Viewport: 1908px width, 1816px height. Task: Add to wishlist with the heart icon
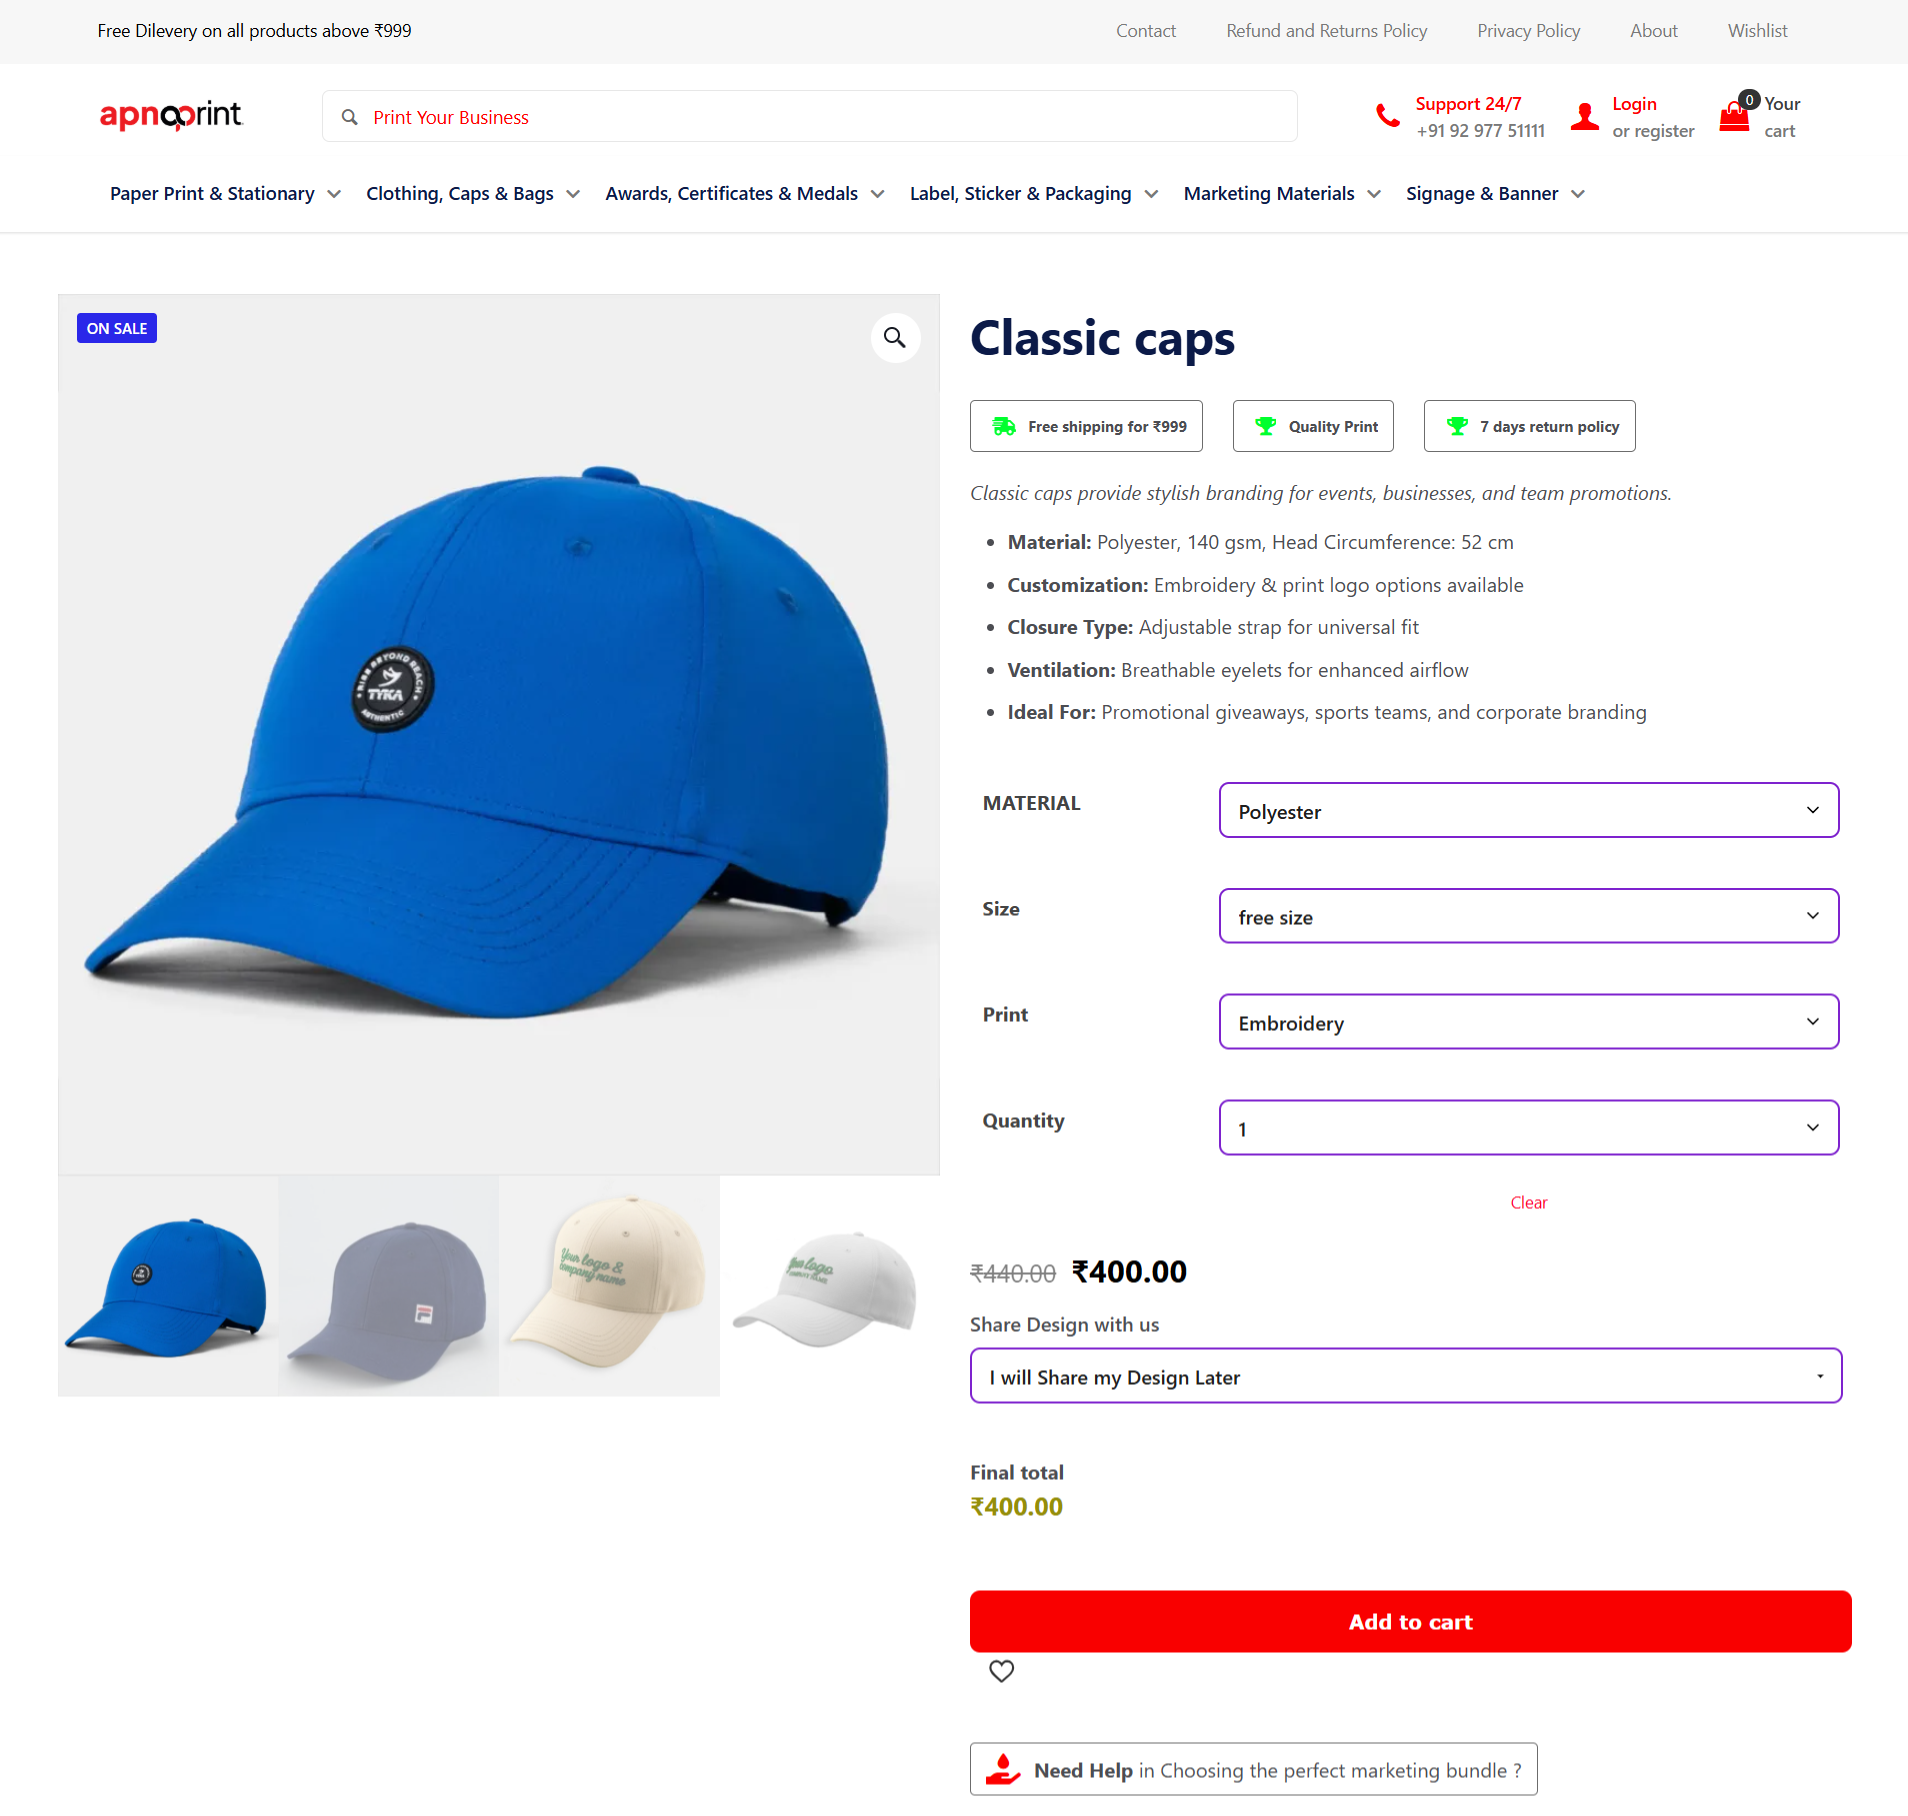(1001, 1671)
